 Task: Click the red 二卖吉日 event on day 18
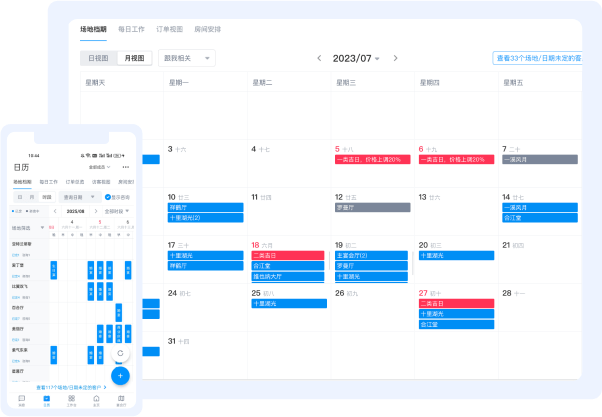(287, 255)
